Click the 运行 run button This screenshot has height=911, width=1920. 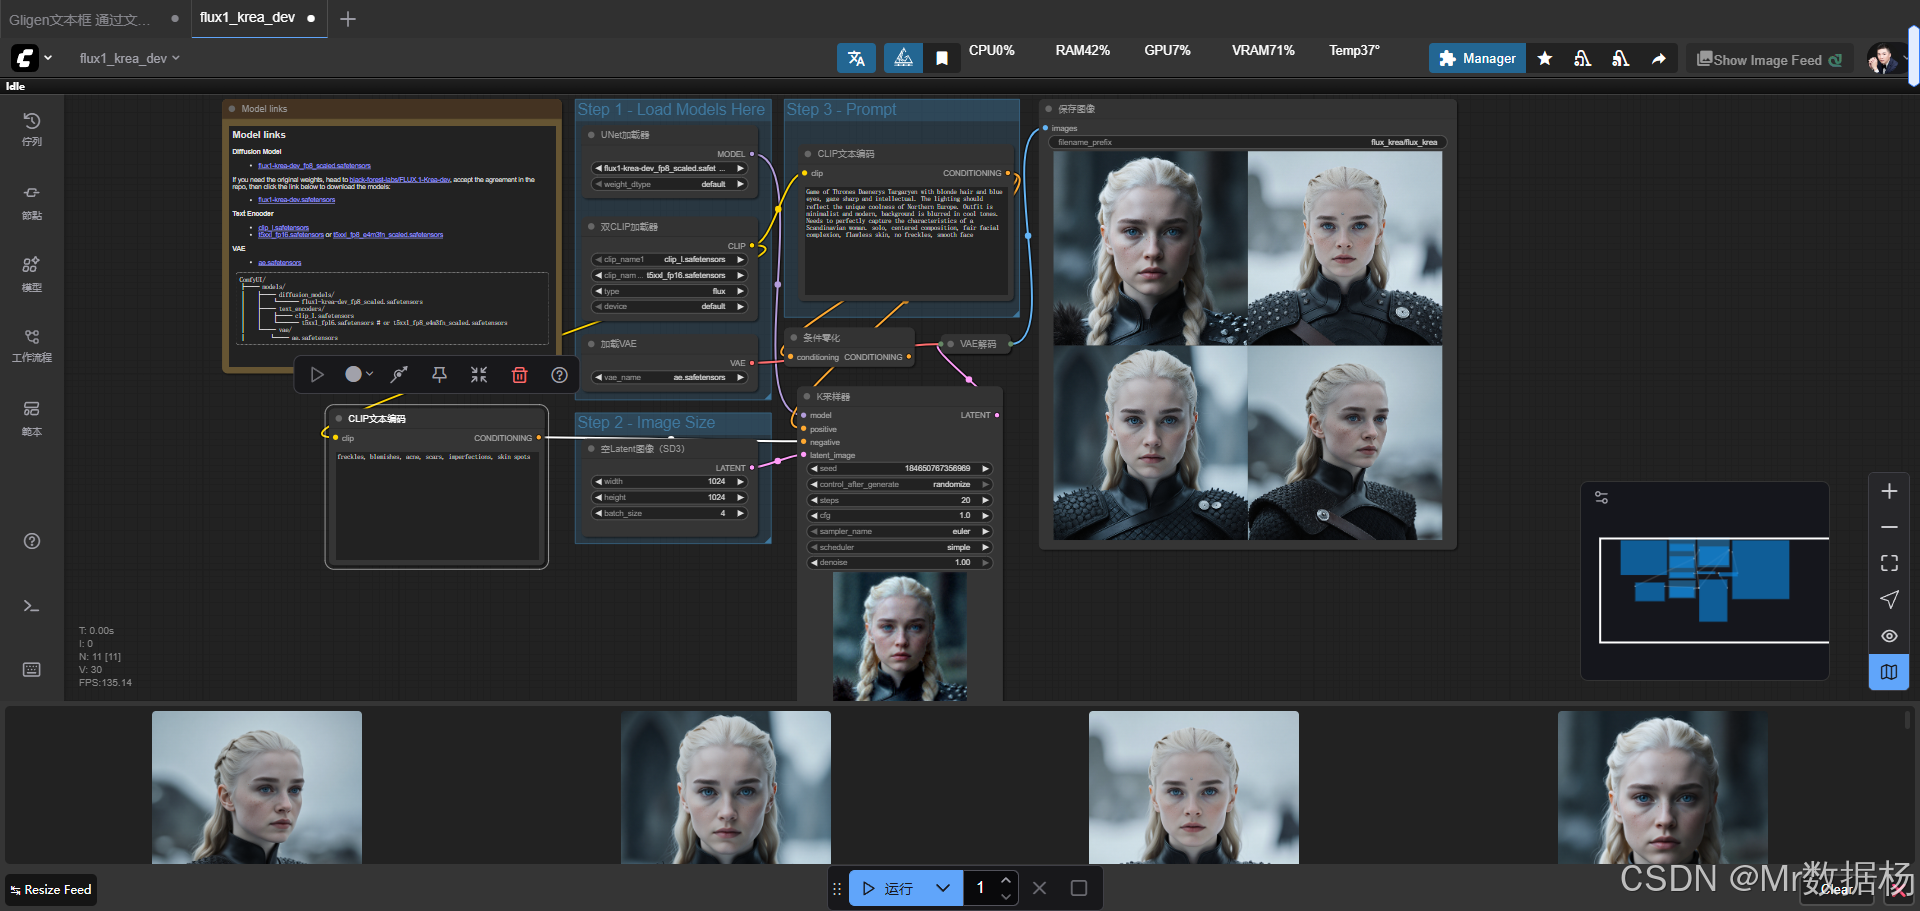[888, 888]
